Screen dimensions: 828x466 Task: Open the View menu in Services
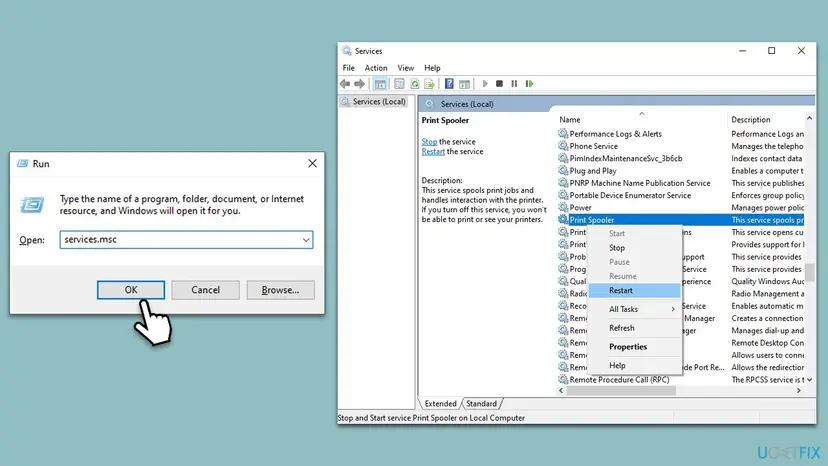pos(406,68)
